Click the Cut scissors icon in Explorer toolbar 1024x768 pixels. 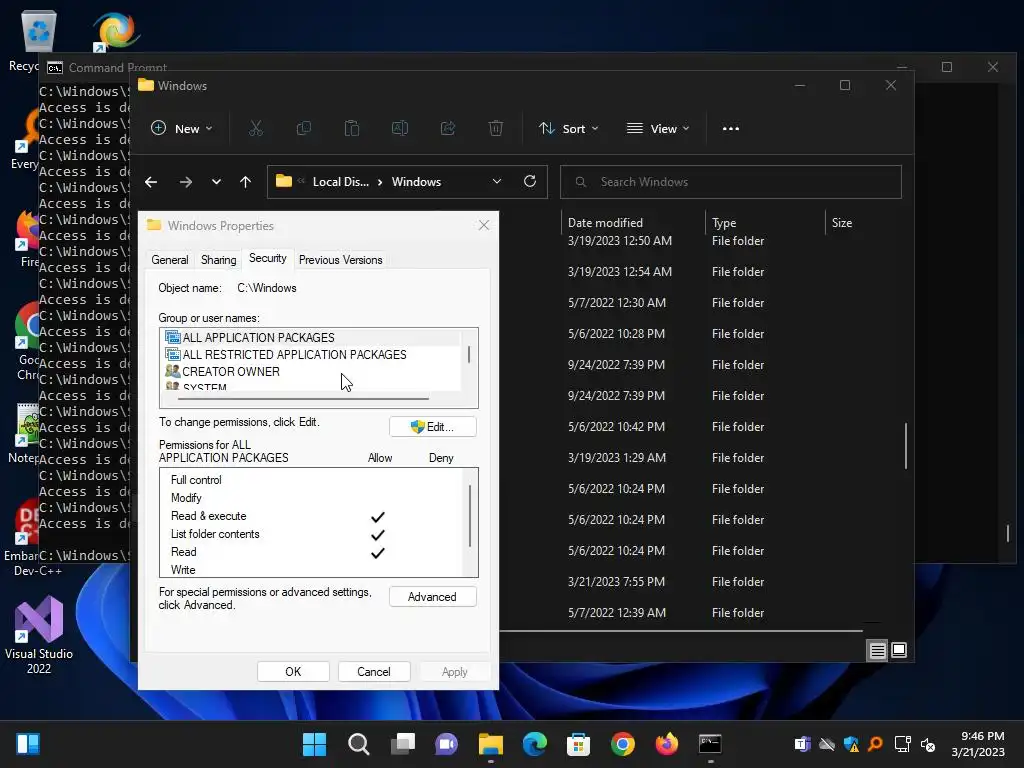(255, 129)
